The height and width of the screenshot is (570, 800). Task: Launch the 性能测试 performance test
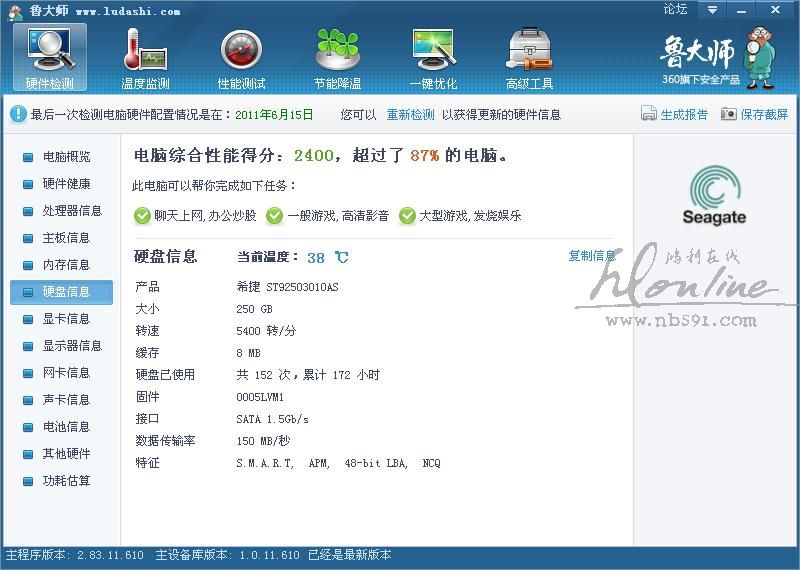pyautogui.click(x=241, y=59)
